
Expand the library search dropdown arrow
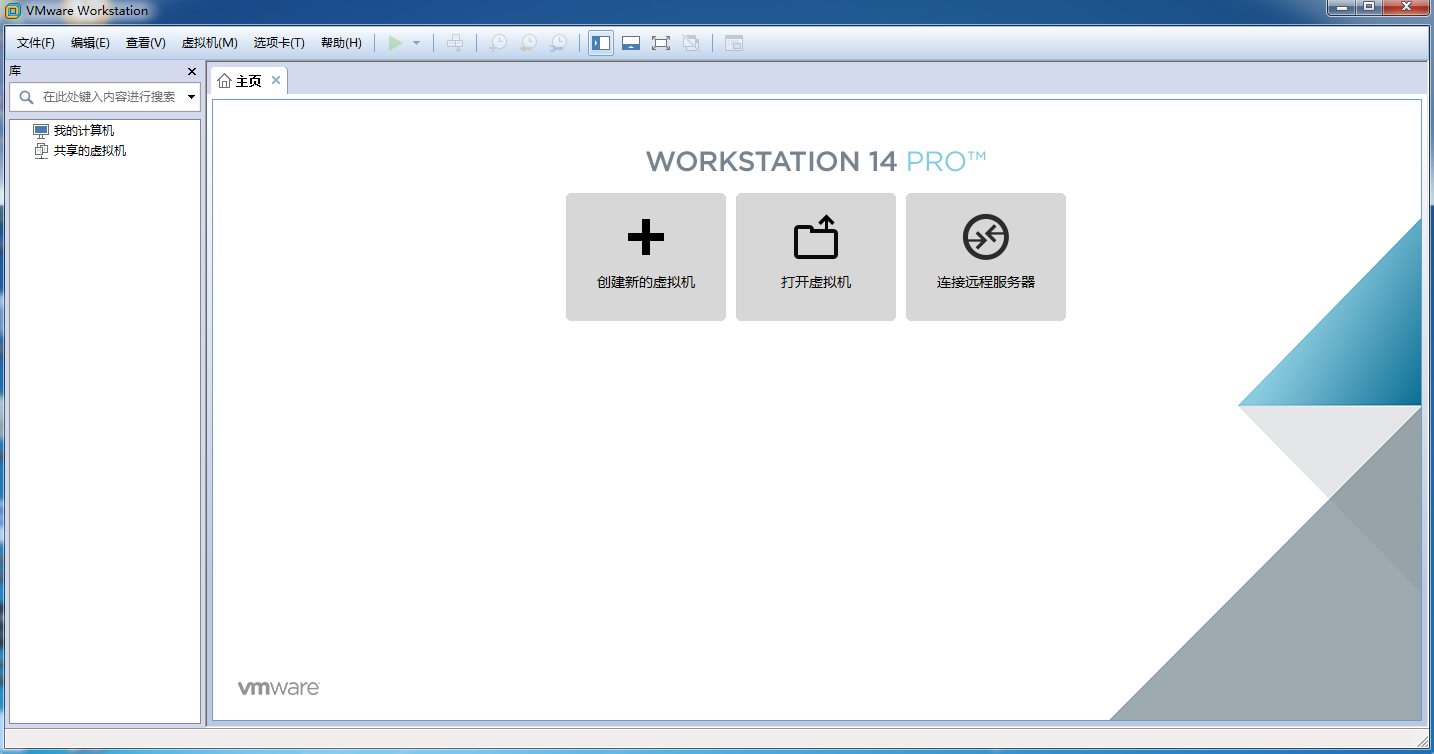tap(191, 97)
